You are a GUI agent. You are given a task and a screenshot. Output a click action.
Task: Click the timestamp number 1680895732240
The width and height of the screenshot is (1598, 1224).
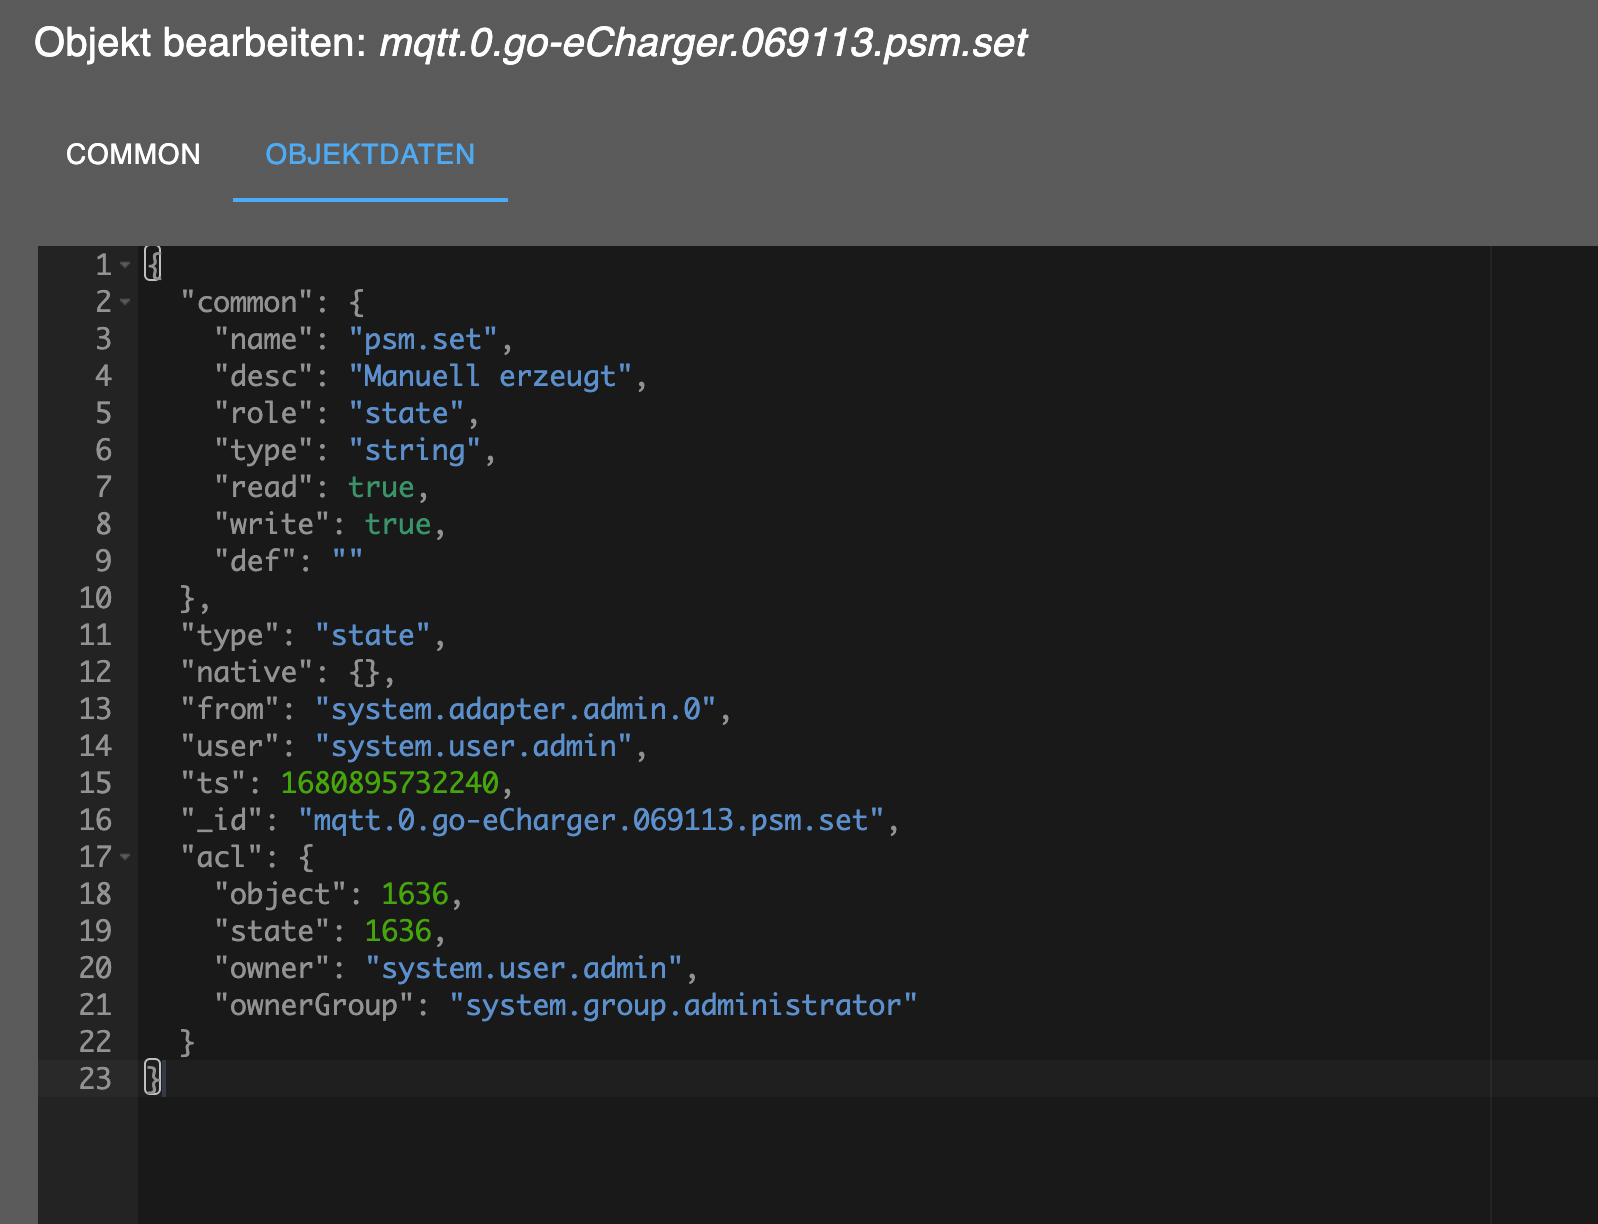389,783
